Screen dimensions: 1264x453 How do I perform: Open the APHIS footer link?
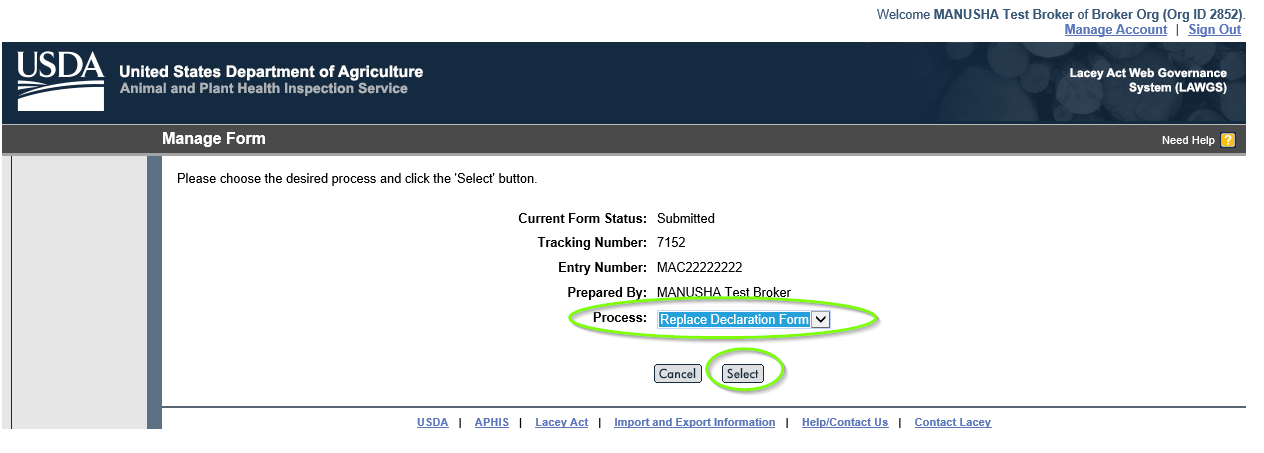click(x=491, y=422)
